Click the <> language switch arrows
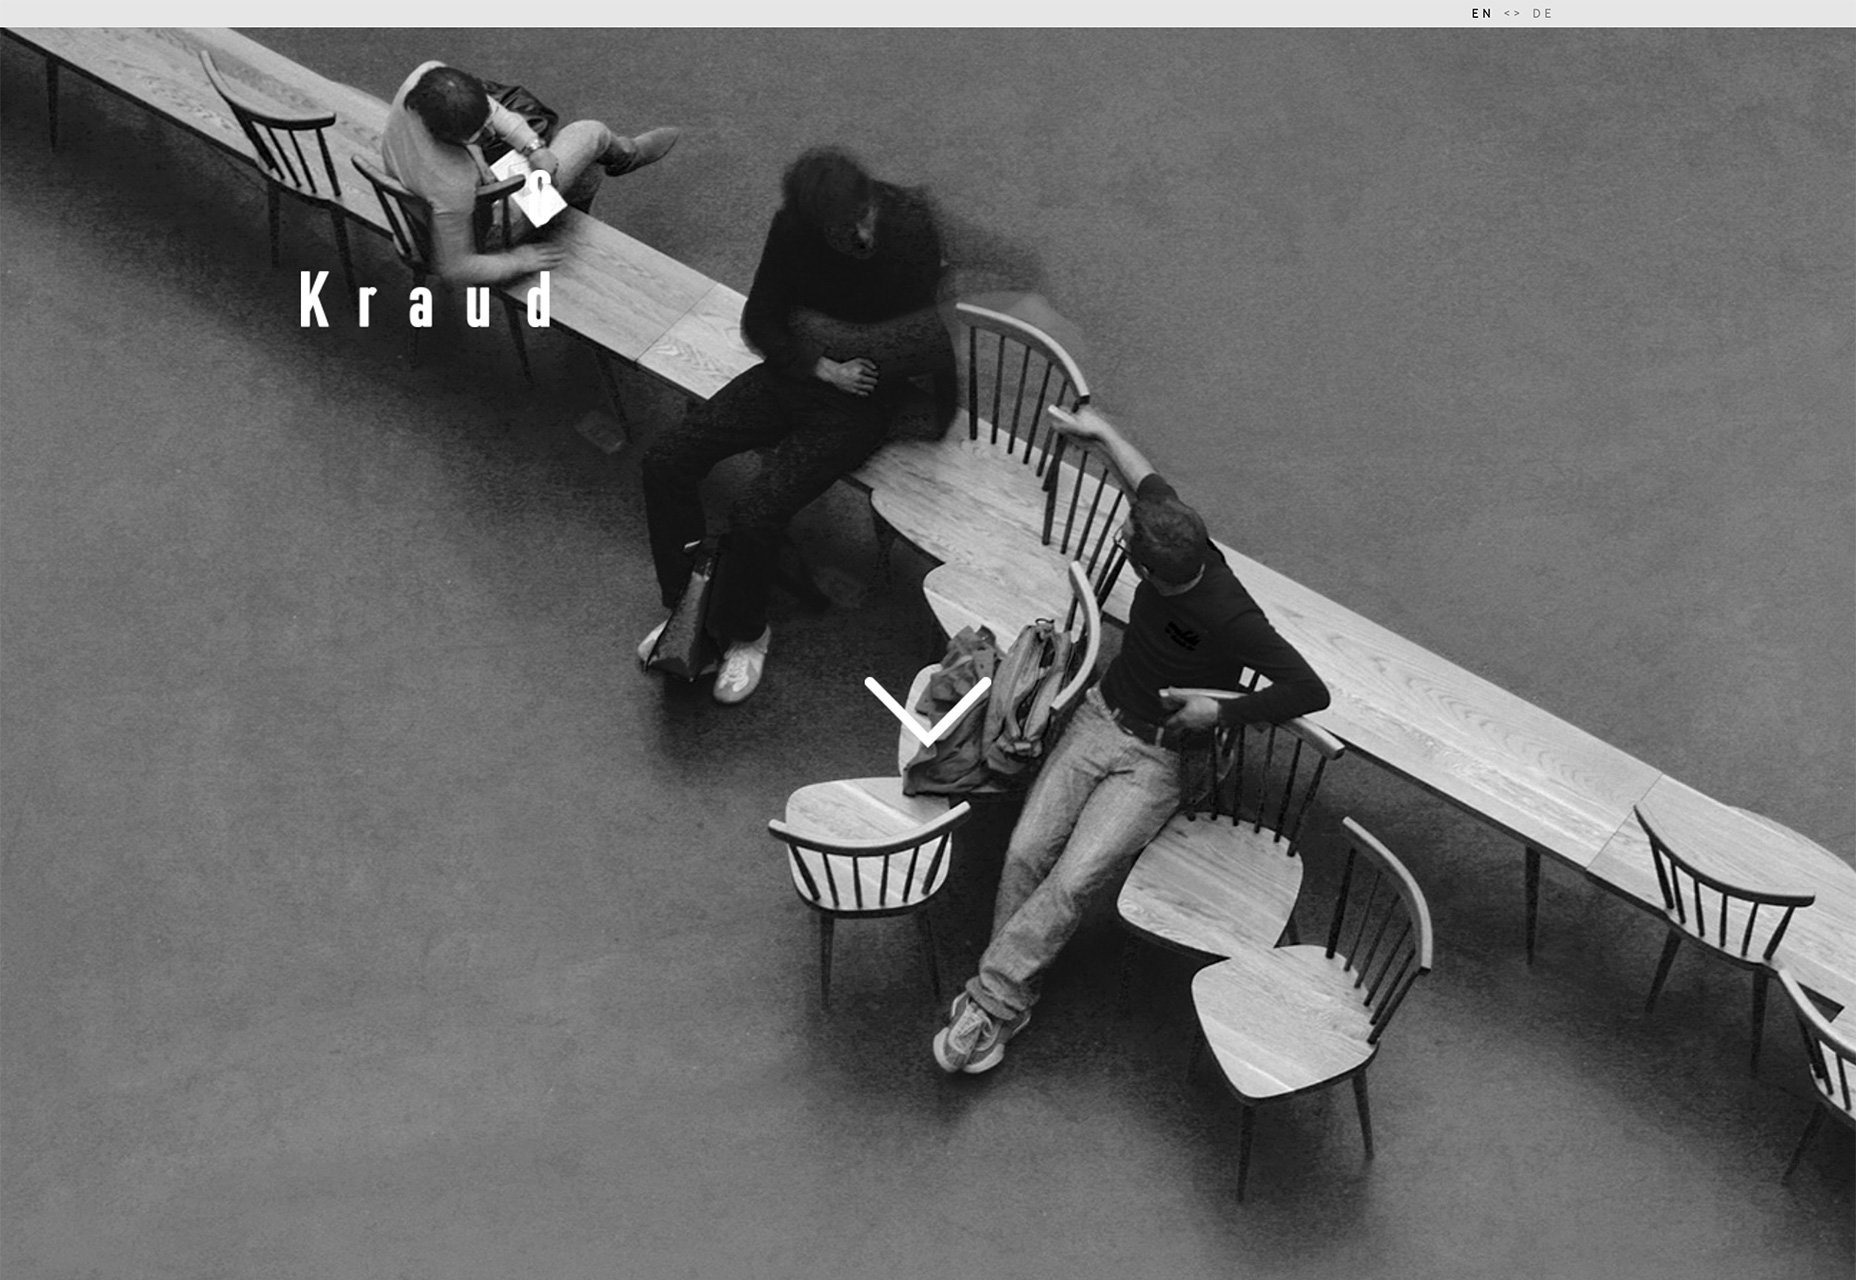Screen dimensions: 1856x1280 (1512, 13)
